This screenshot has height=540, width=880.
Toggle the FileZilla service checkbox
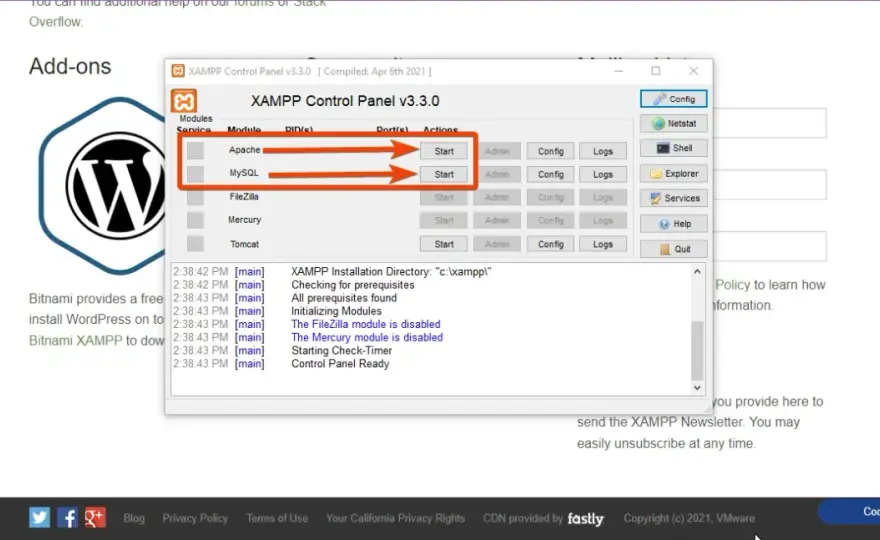195,197
